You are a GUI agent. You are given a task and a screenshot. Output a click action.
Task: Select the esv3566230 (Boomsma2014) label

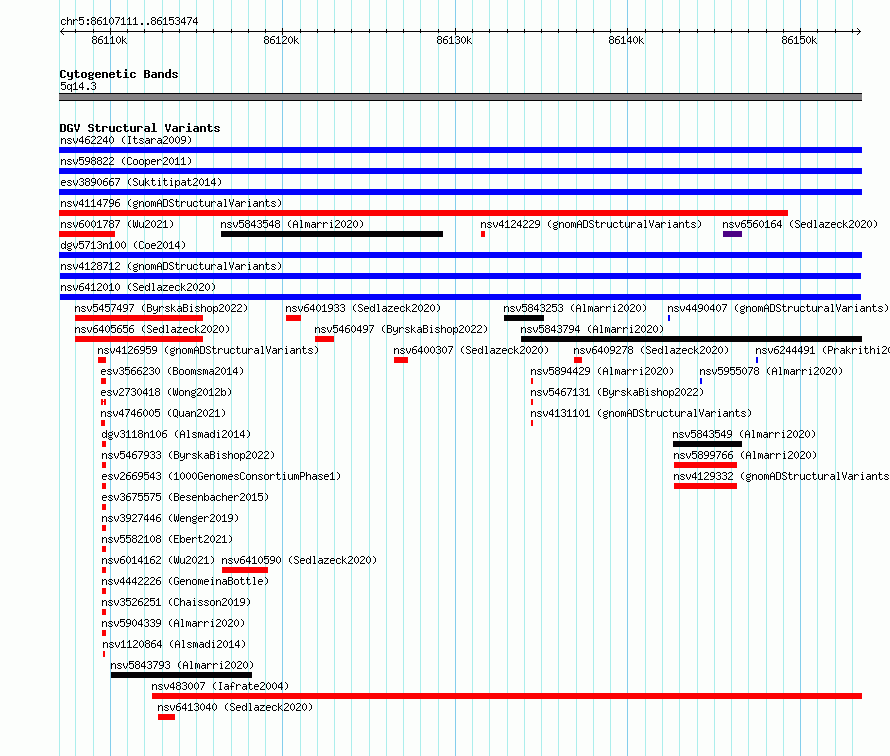[172, 371]
